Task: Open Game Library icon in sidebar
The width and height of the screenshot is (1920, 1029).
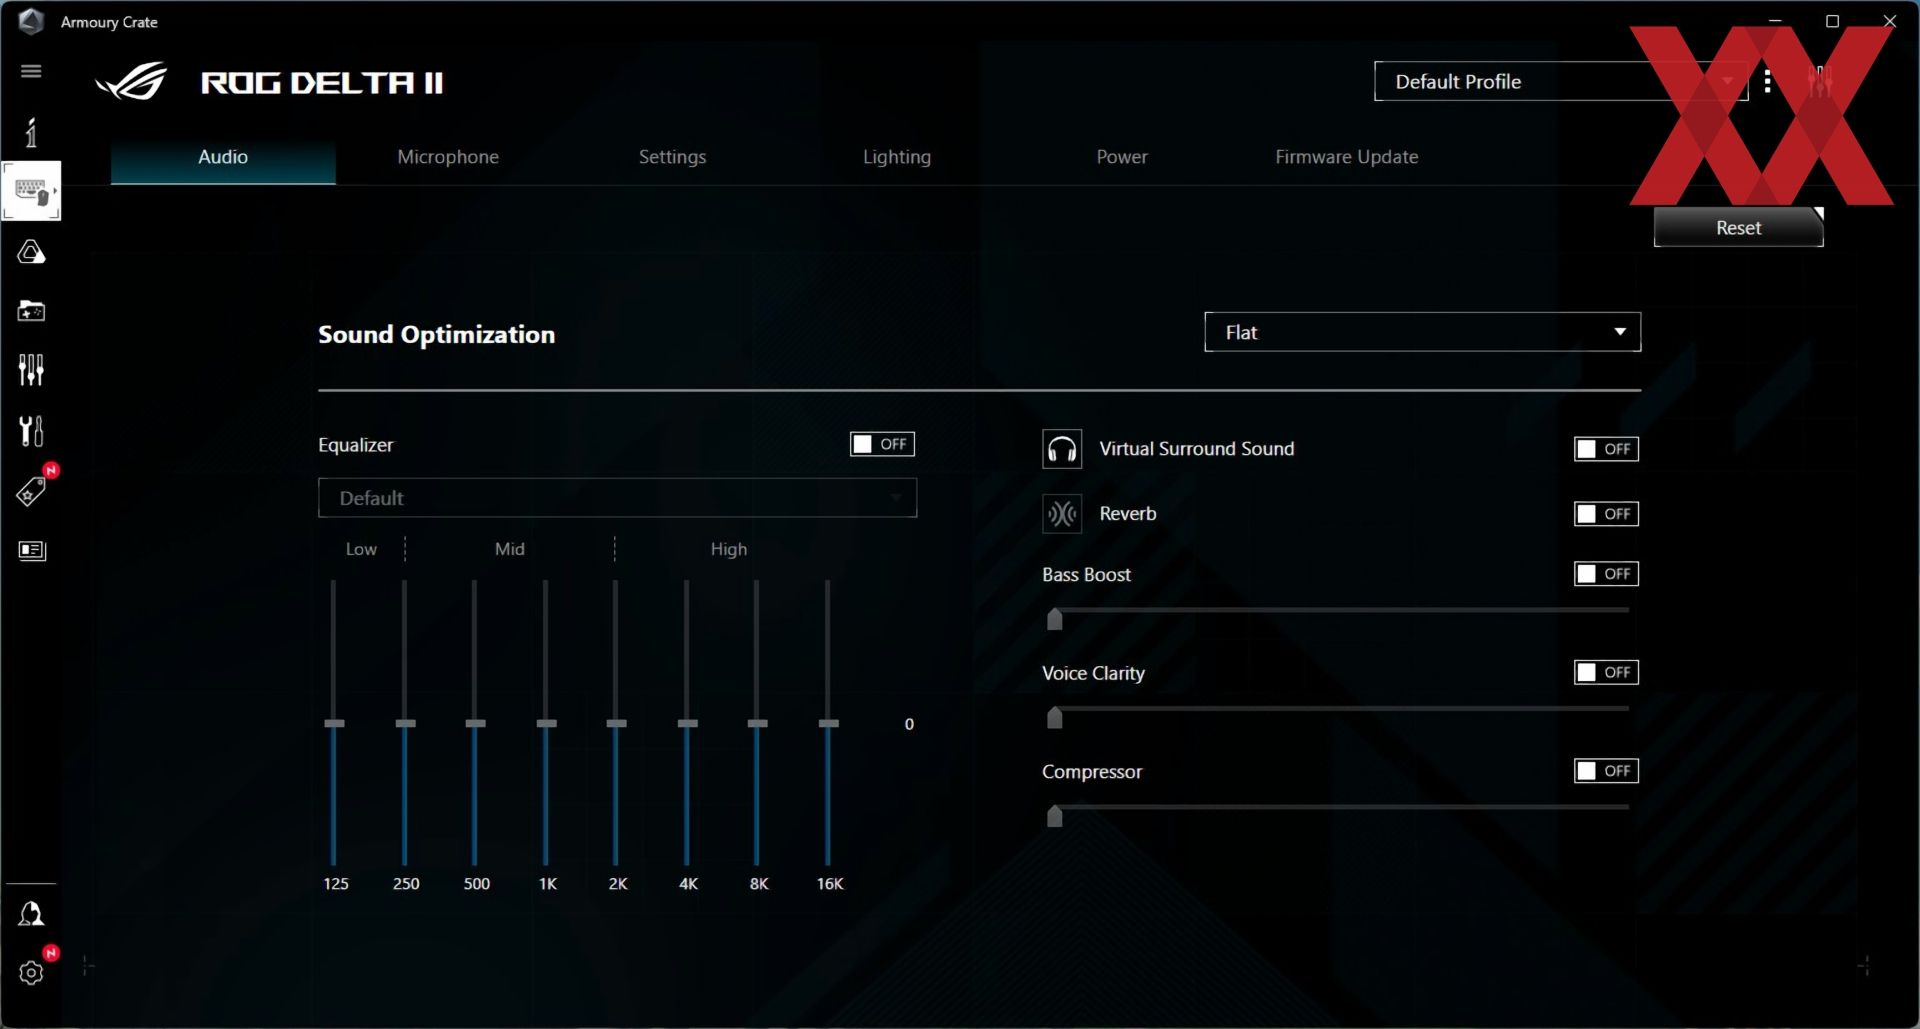Action: tap(31, 311)
